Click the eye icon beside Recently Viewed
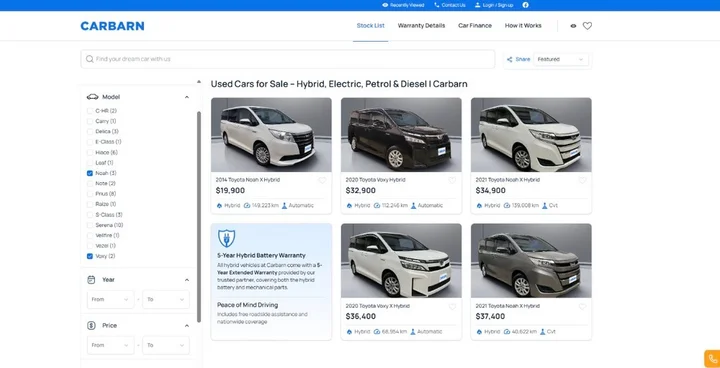 [385, 5]
